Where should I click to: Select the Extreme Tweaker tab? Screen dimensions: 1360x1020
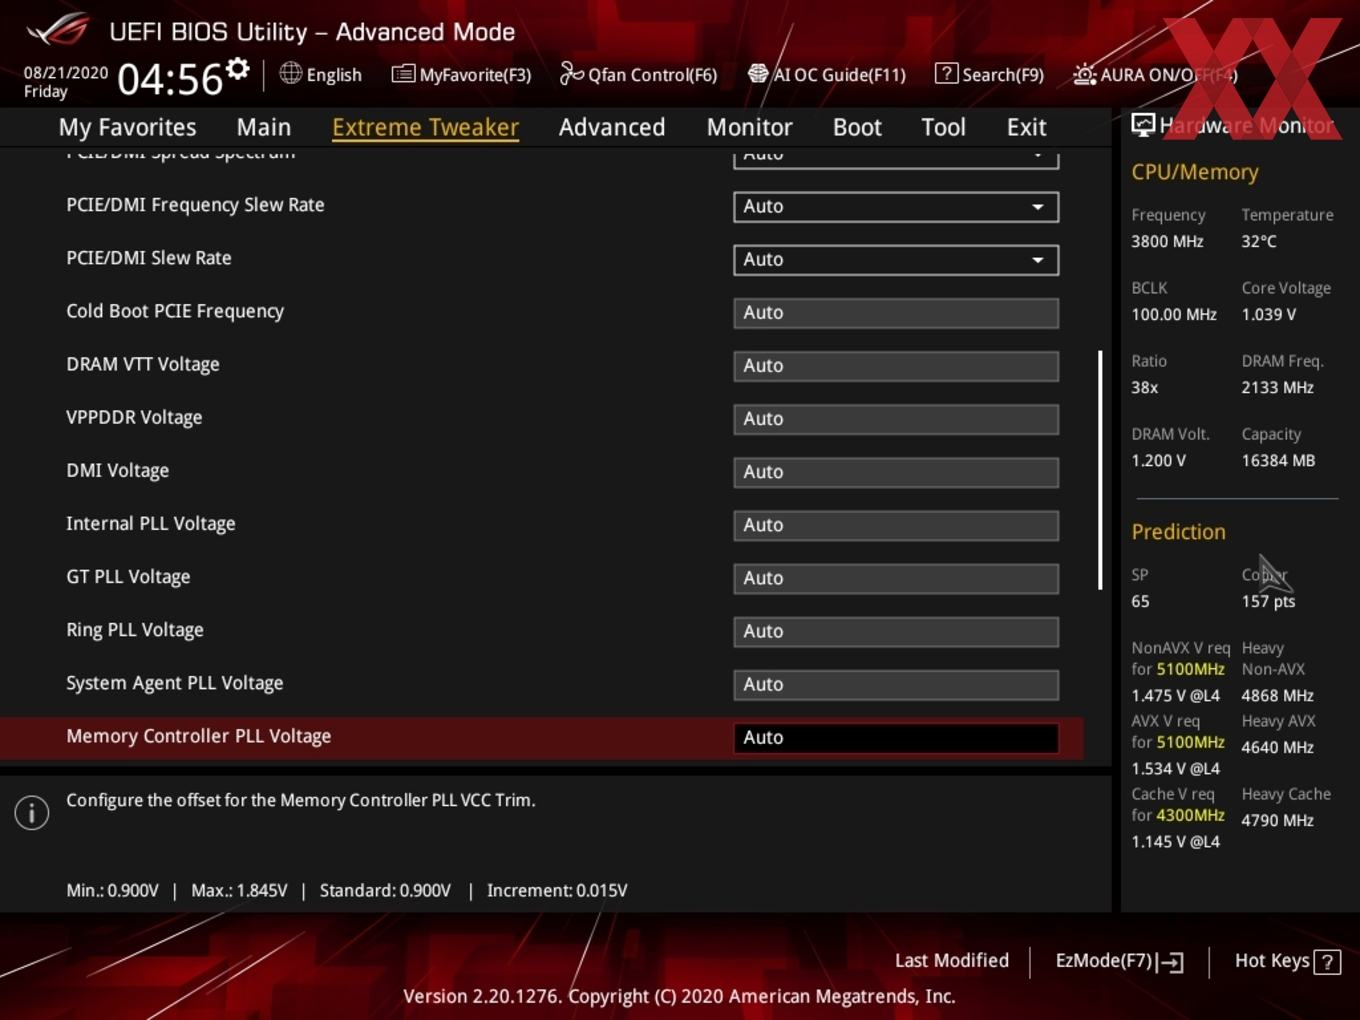pyautogui.click(x=425, y=127)
